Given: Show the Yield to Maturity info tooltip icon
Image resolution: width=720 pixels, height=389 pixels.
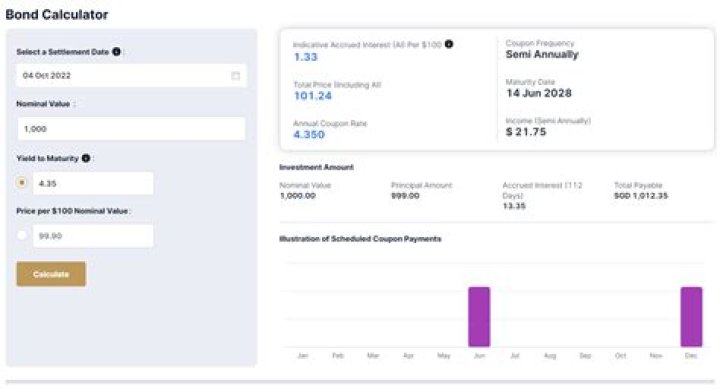Looking at the screenshot, I should coord(86,158).
